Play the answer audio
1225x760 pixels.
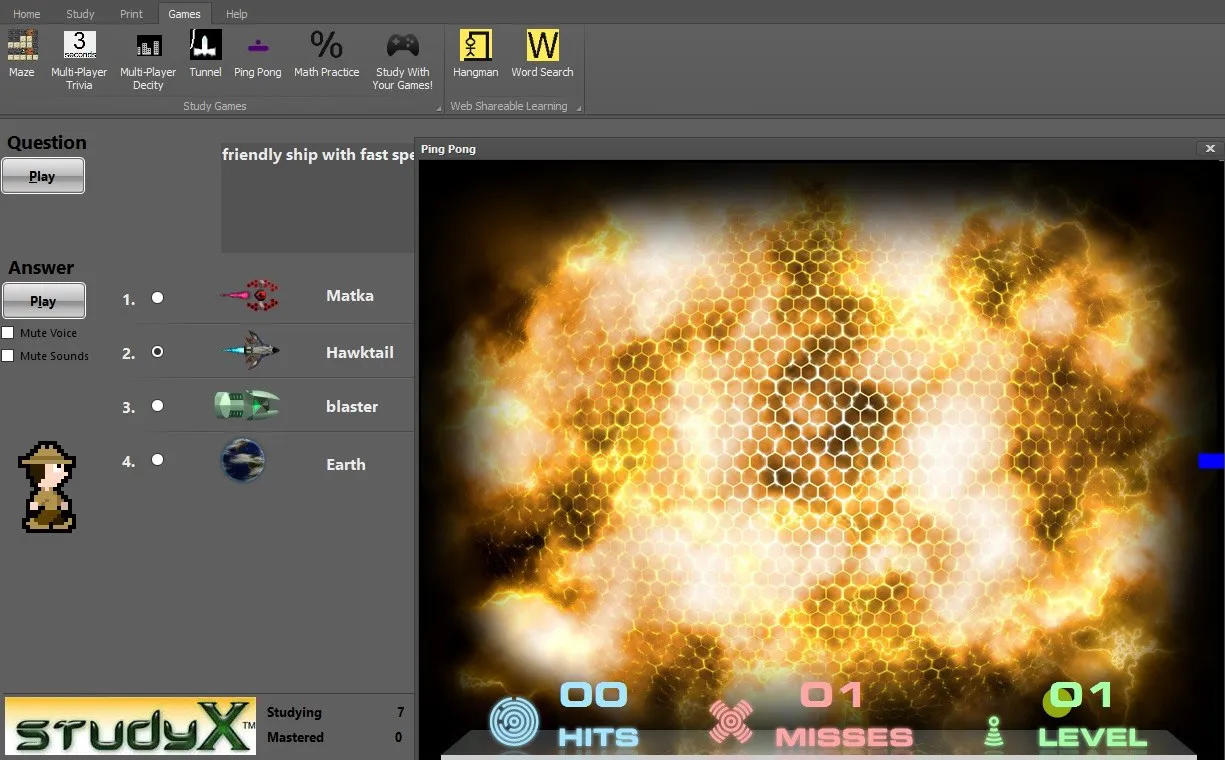[43, 301]
